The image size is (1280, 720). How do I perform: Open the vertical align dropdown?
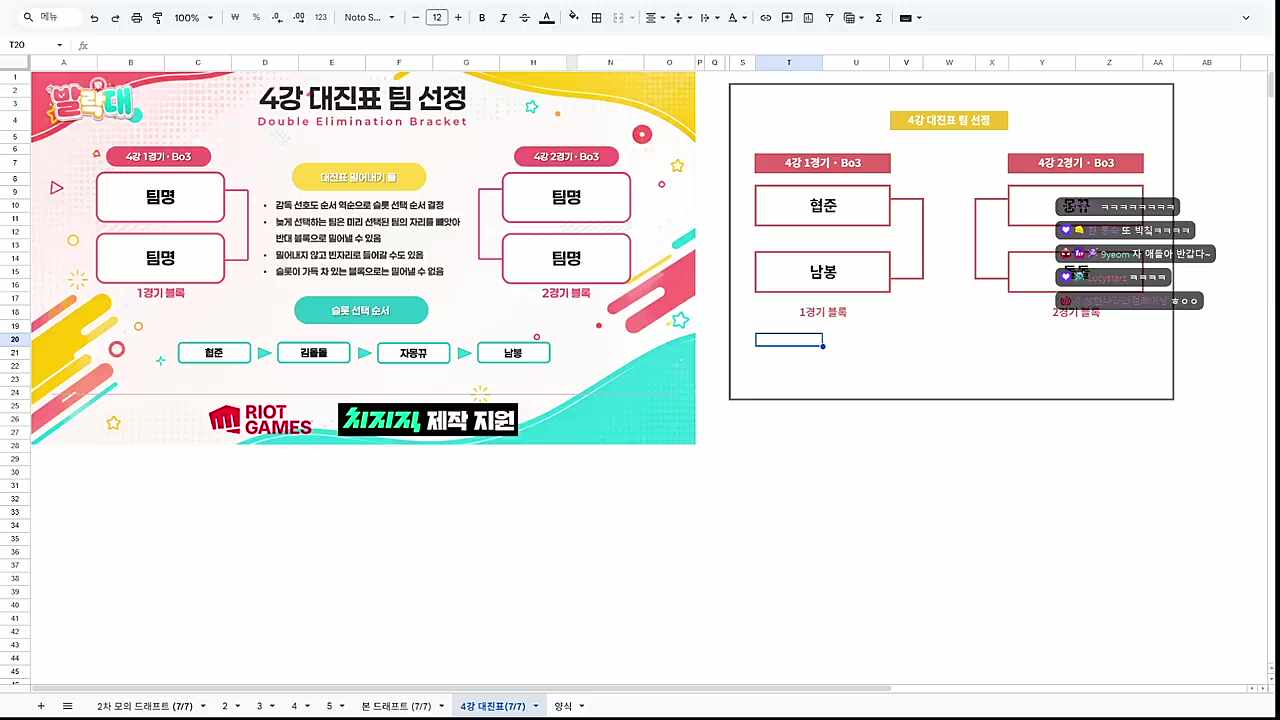coord(681,18)
